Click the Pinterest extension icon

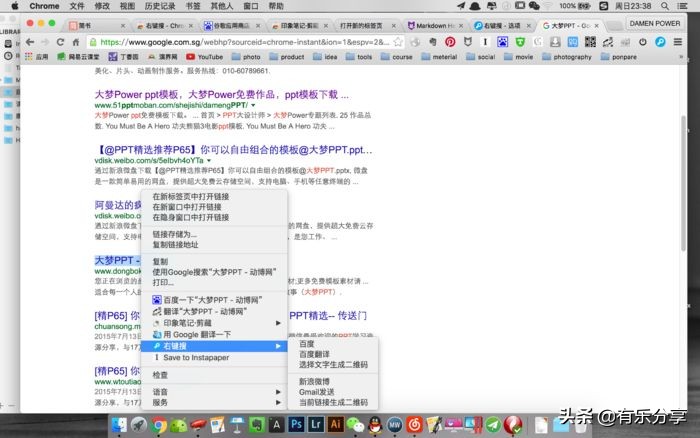(450, 42)
